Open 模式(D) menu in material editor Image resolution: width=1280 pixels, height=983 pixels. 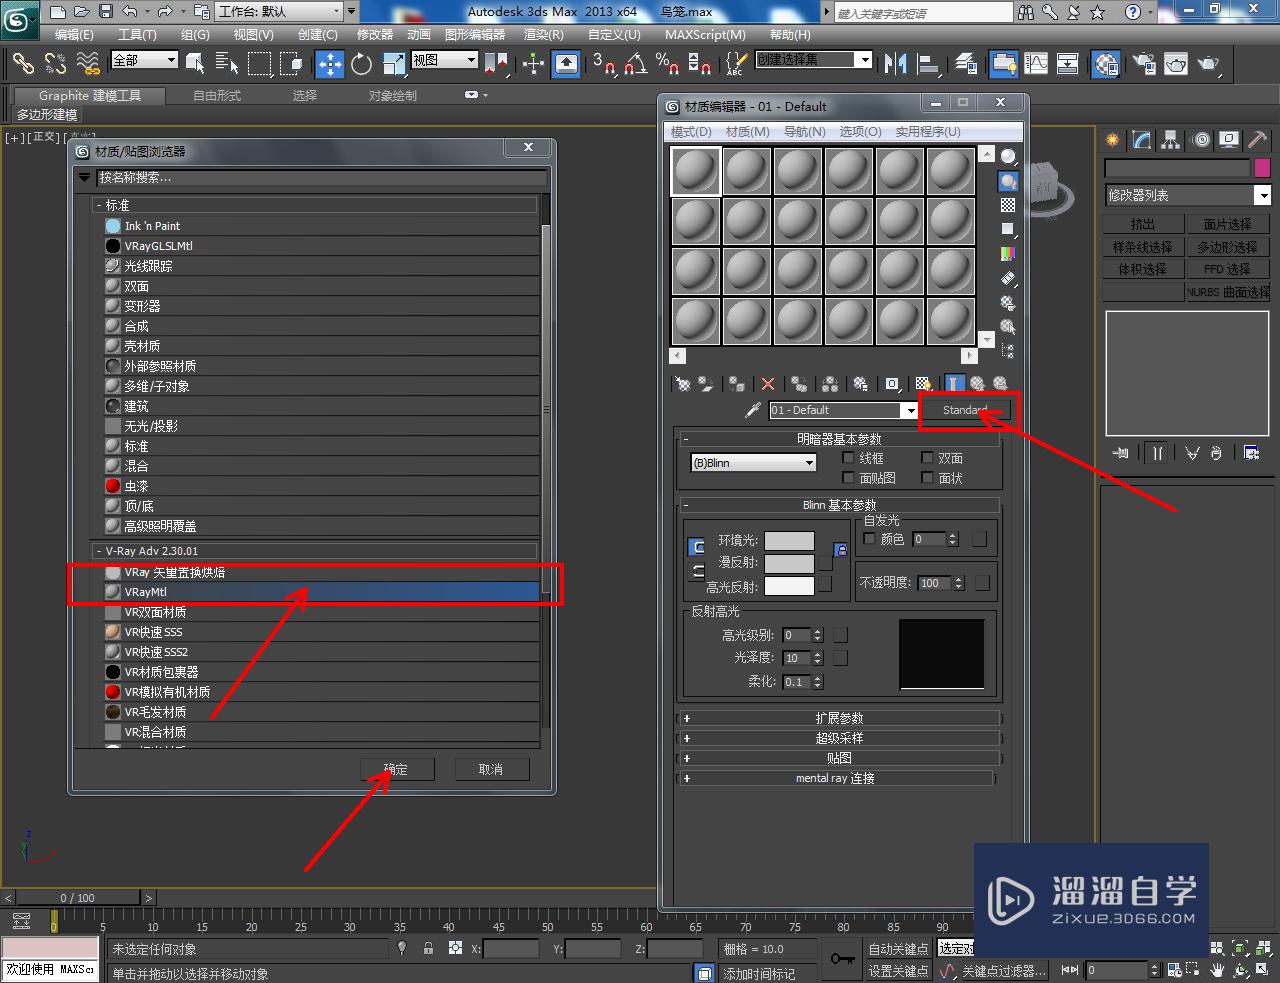tap(691, 132)
